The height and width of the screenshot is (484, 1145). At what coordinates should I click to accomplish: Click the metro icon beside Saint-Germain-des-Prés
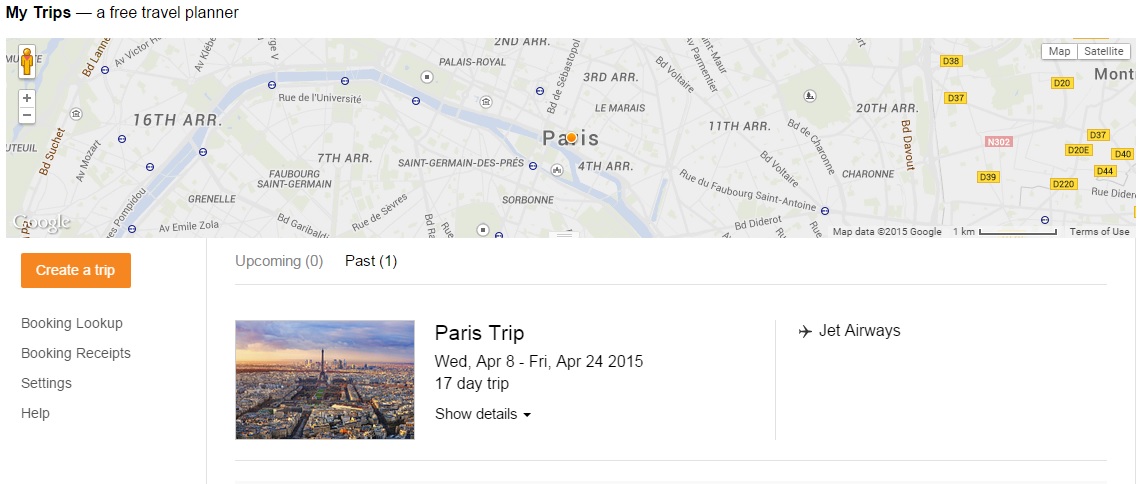534,165
